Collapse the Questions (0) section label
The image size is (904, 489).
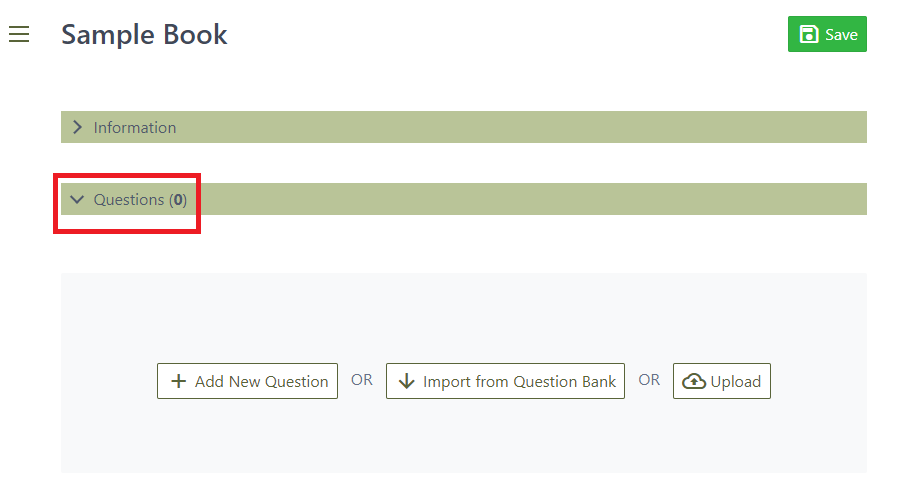click(x=130, y=200)
